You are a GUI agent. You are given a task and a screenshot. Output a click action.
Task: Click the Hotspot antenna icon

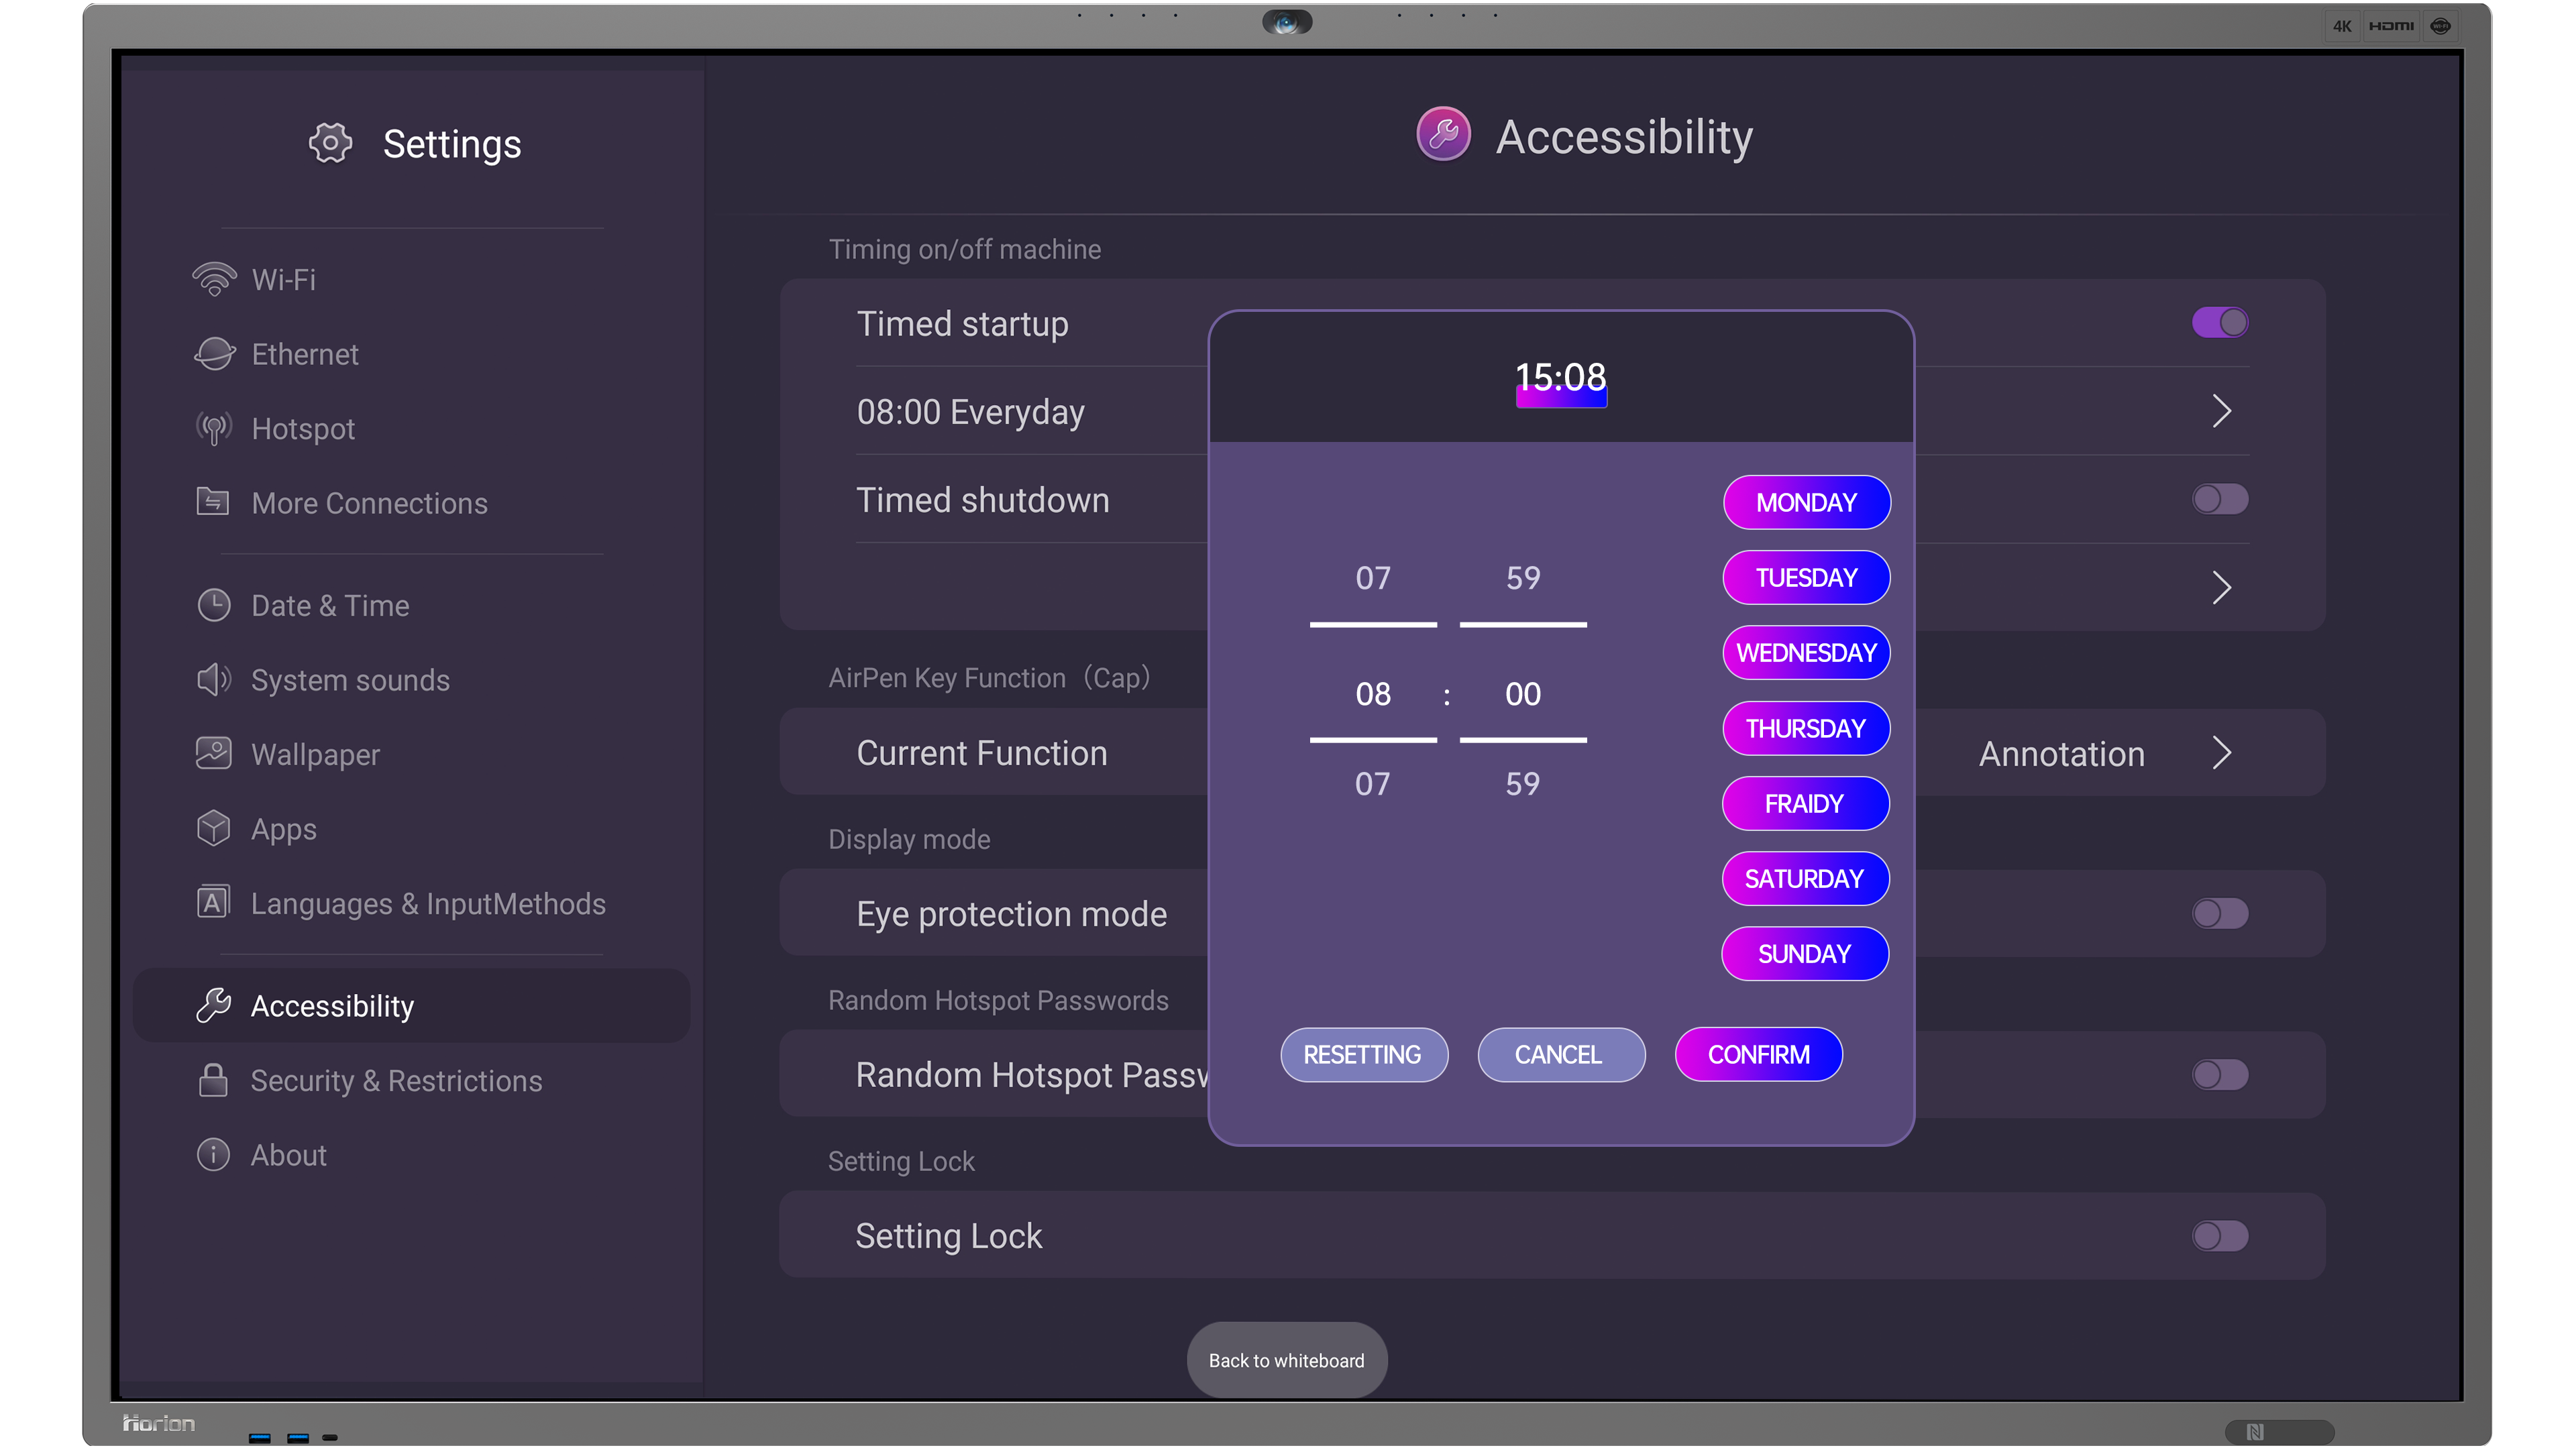214,429
